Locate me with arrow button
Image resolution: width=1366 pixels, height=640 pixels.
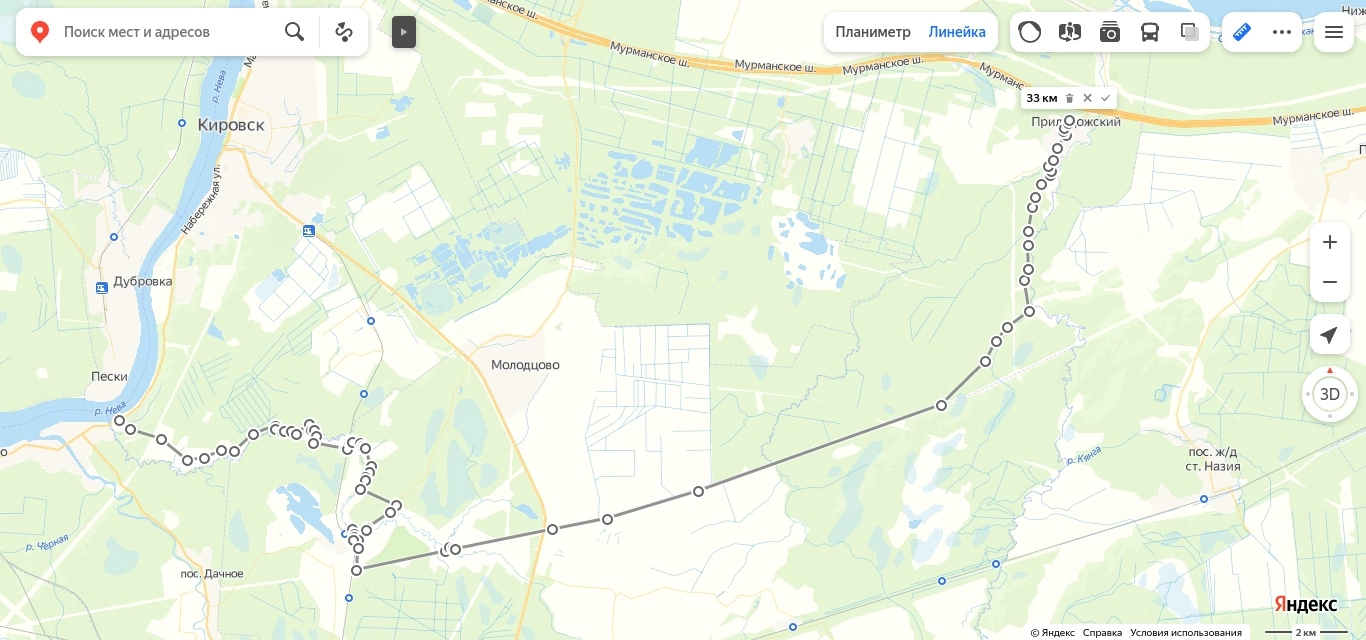pos(1330,334)
